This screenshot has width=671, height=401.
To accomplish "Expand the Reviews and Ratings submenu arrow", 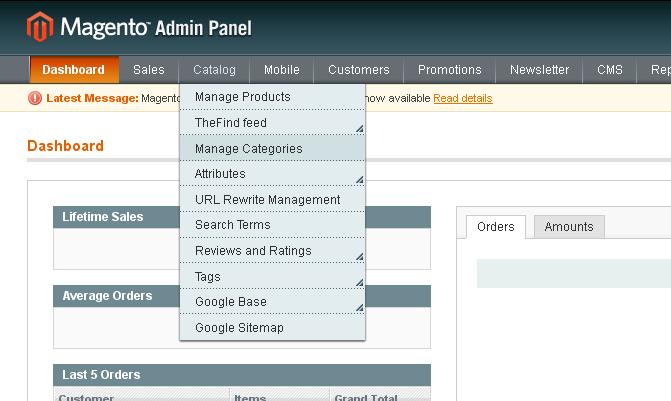I will coord(359,257).
